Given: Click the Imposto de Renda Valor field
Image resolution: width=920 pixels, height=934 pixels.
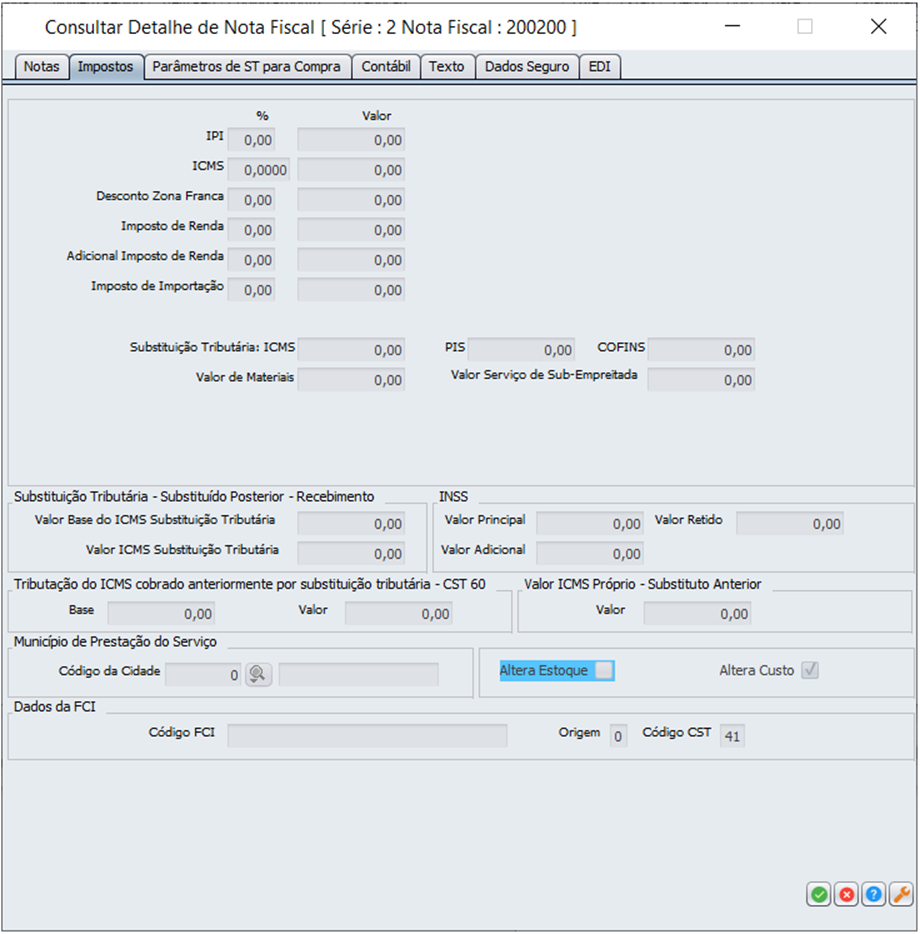Looking at the screenshot, I should pos(351,230).
